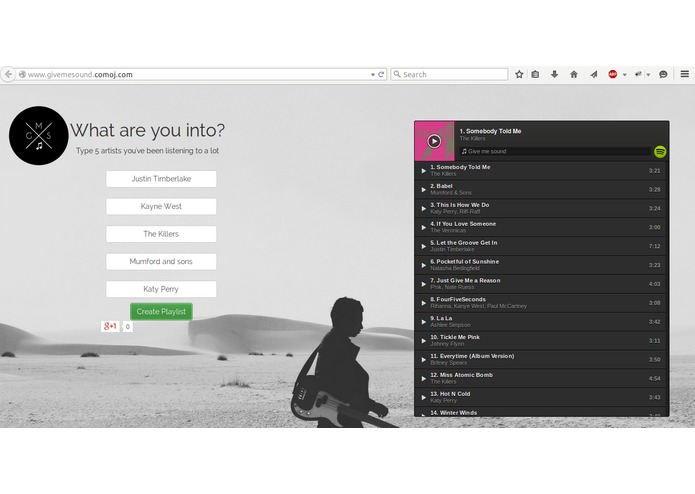Click the 7:12 duration of track 5
Viewport: 695px width, 494px height.
click(655, 246)
